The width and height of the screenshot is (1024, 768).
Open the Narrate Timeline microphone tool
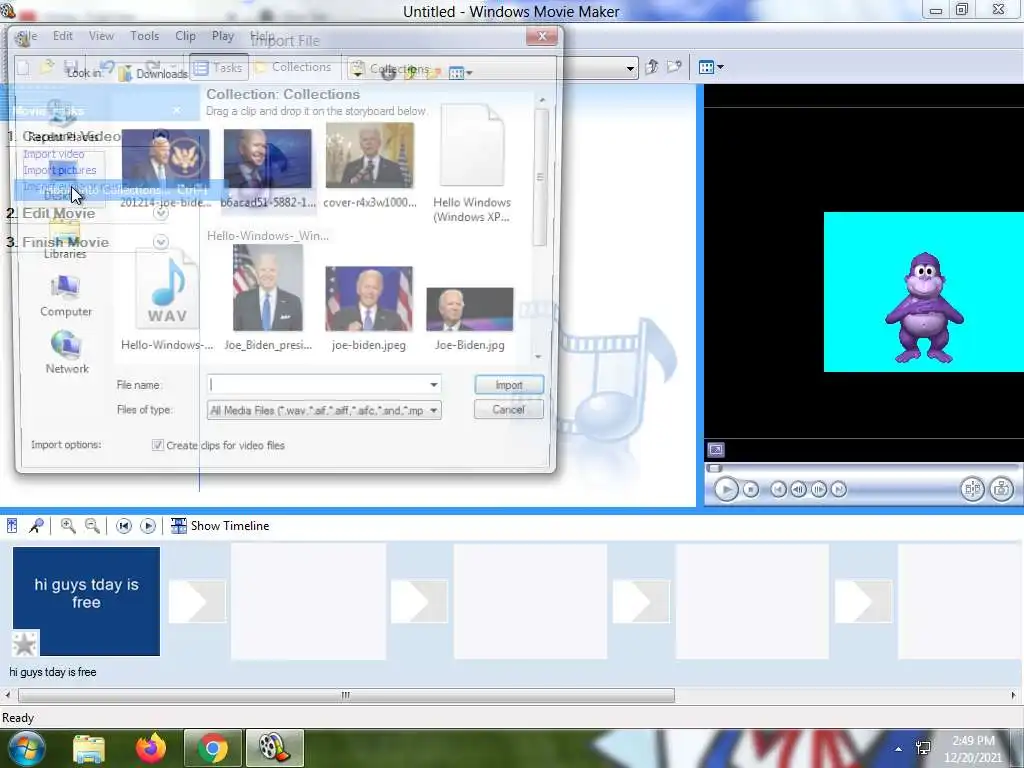pos(37,526)
